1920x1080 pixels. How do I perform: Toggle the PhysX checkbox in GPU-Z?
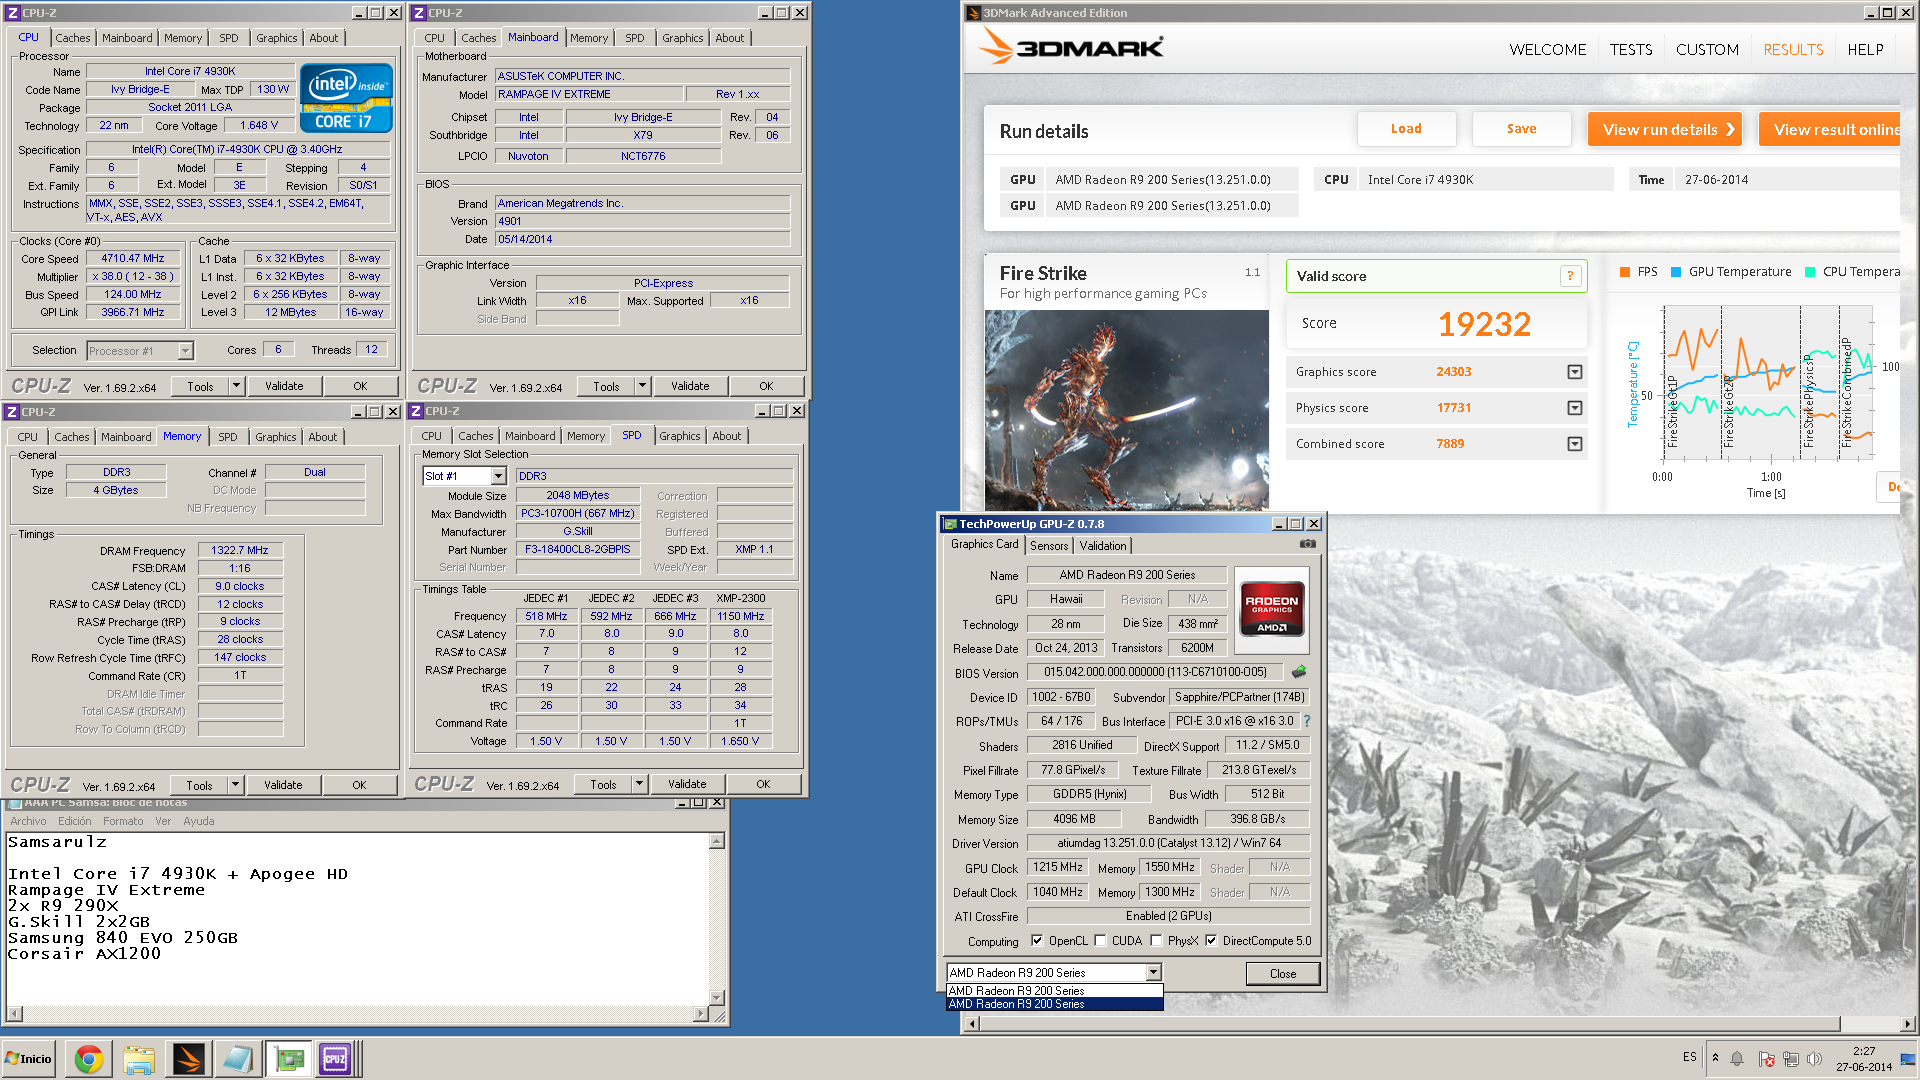click(x=1156, y=941)
